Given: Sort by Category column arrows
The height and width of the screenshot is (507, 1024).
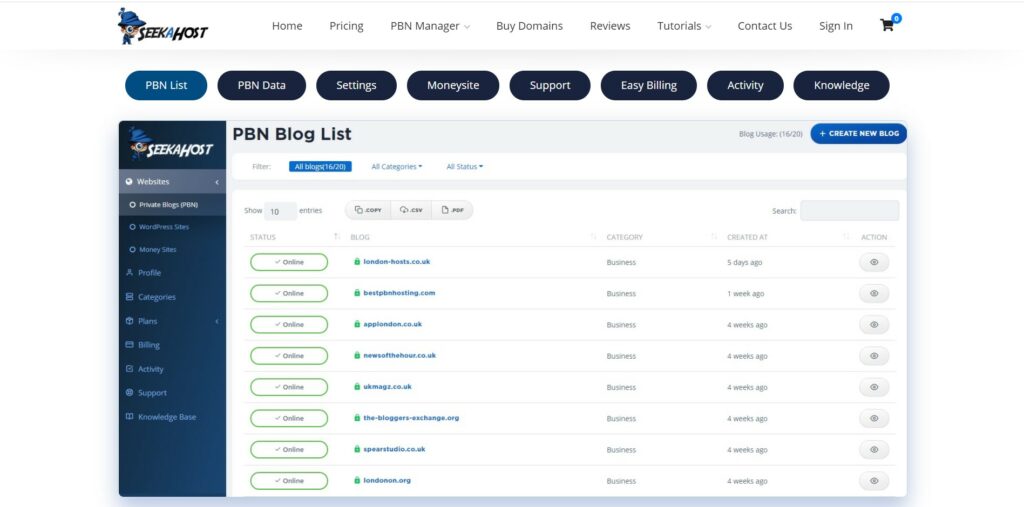Looking at the screenshot, I should [714, 237].
